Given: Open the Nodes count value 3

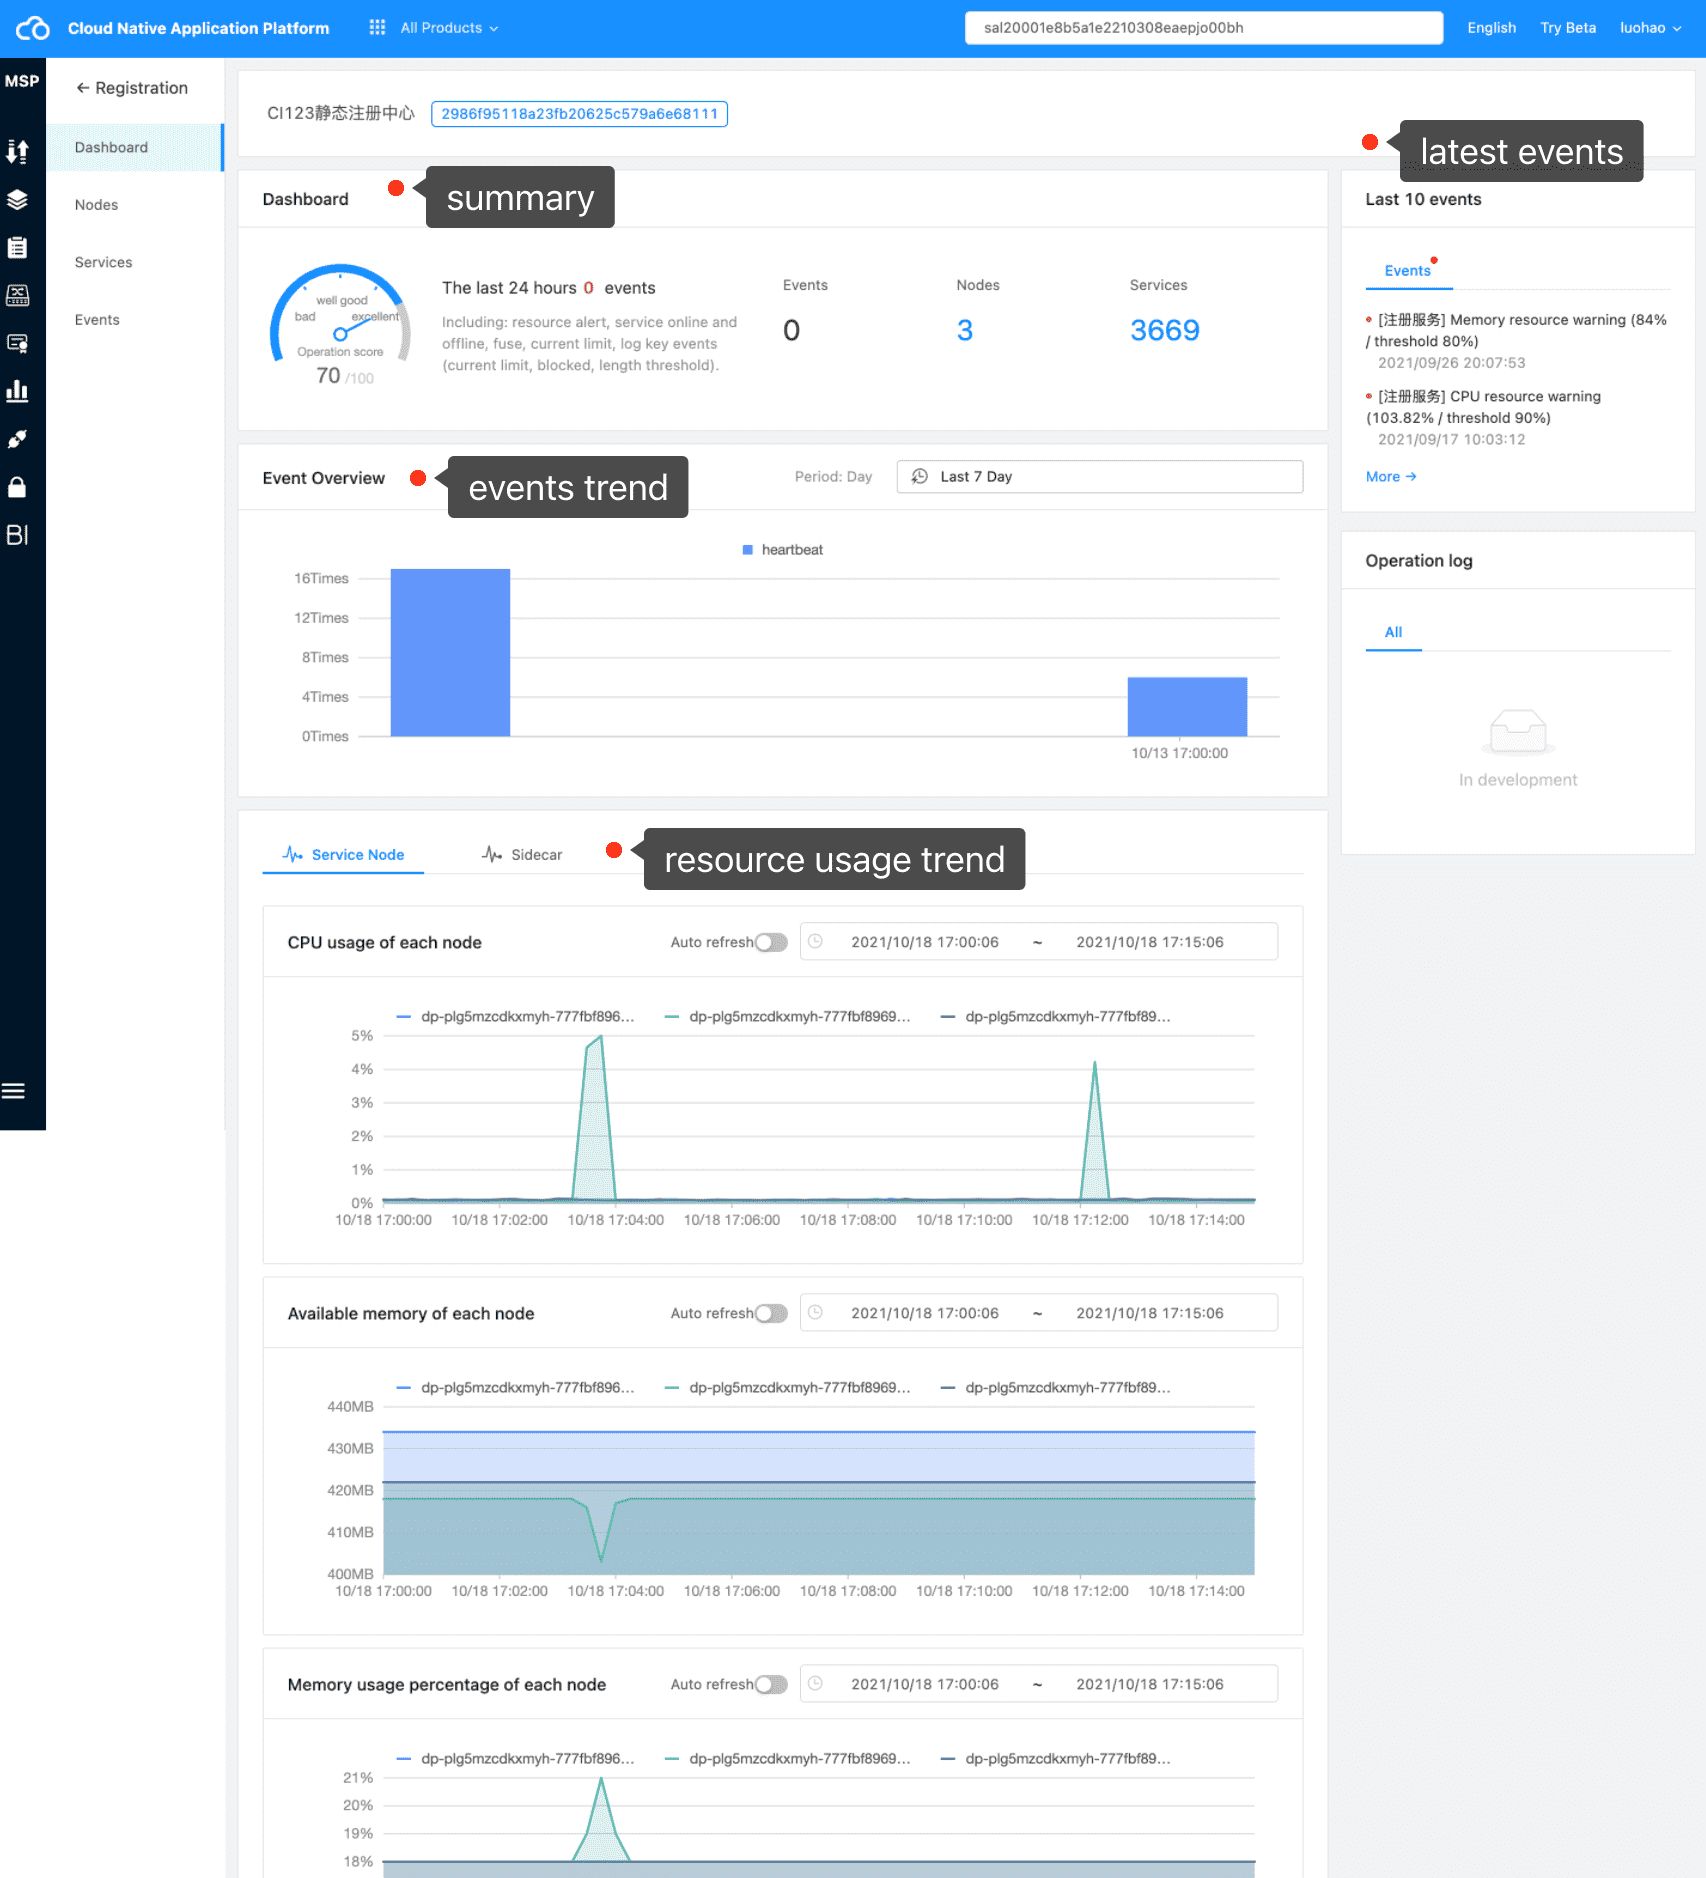Looking at the screenshot, I should (x=964, y=330).
